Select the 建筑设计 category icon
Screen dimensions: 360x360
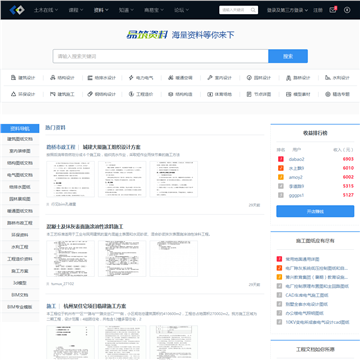coord(13,78)
